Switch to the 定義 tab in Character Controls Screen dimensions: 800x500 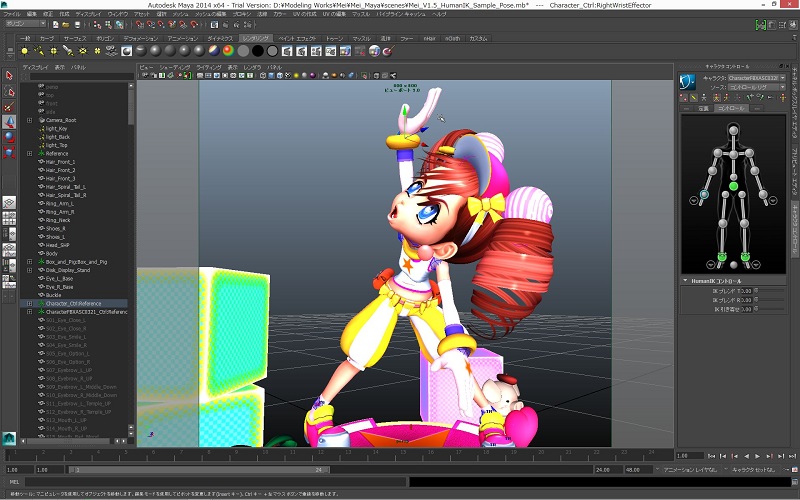pyautogui.click(x=704, y=109)
